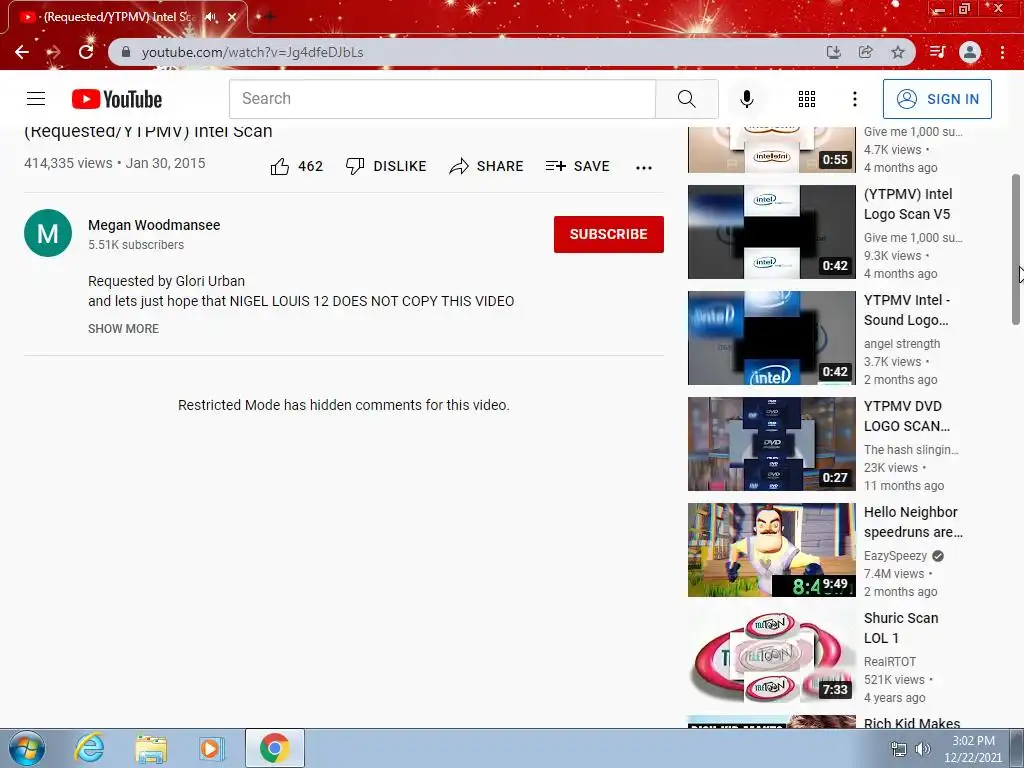Click Megan Woodmansee channel avatar

point(48,233)
